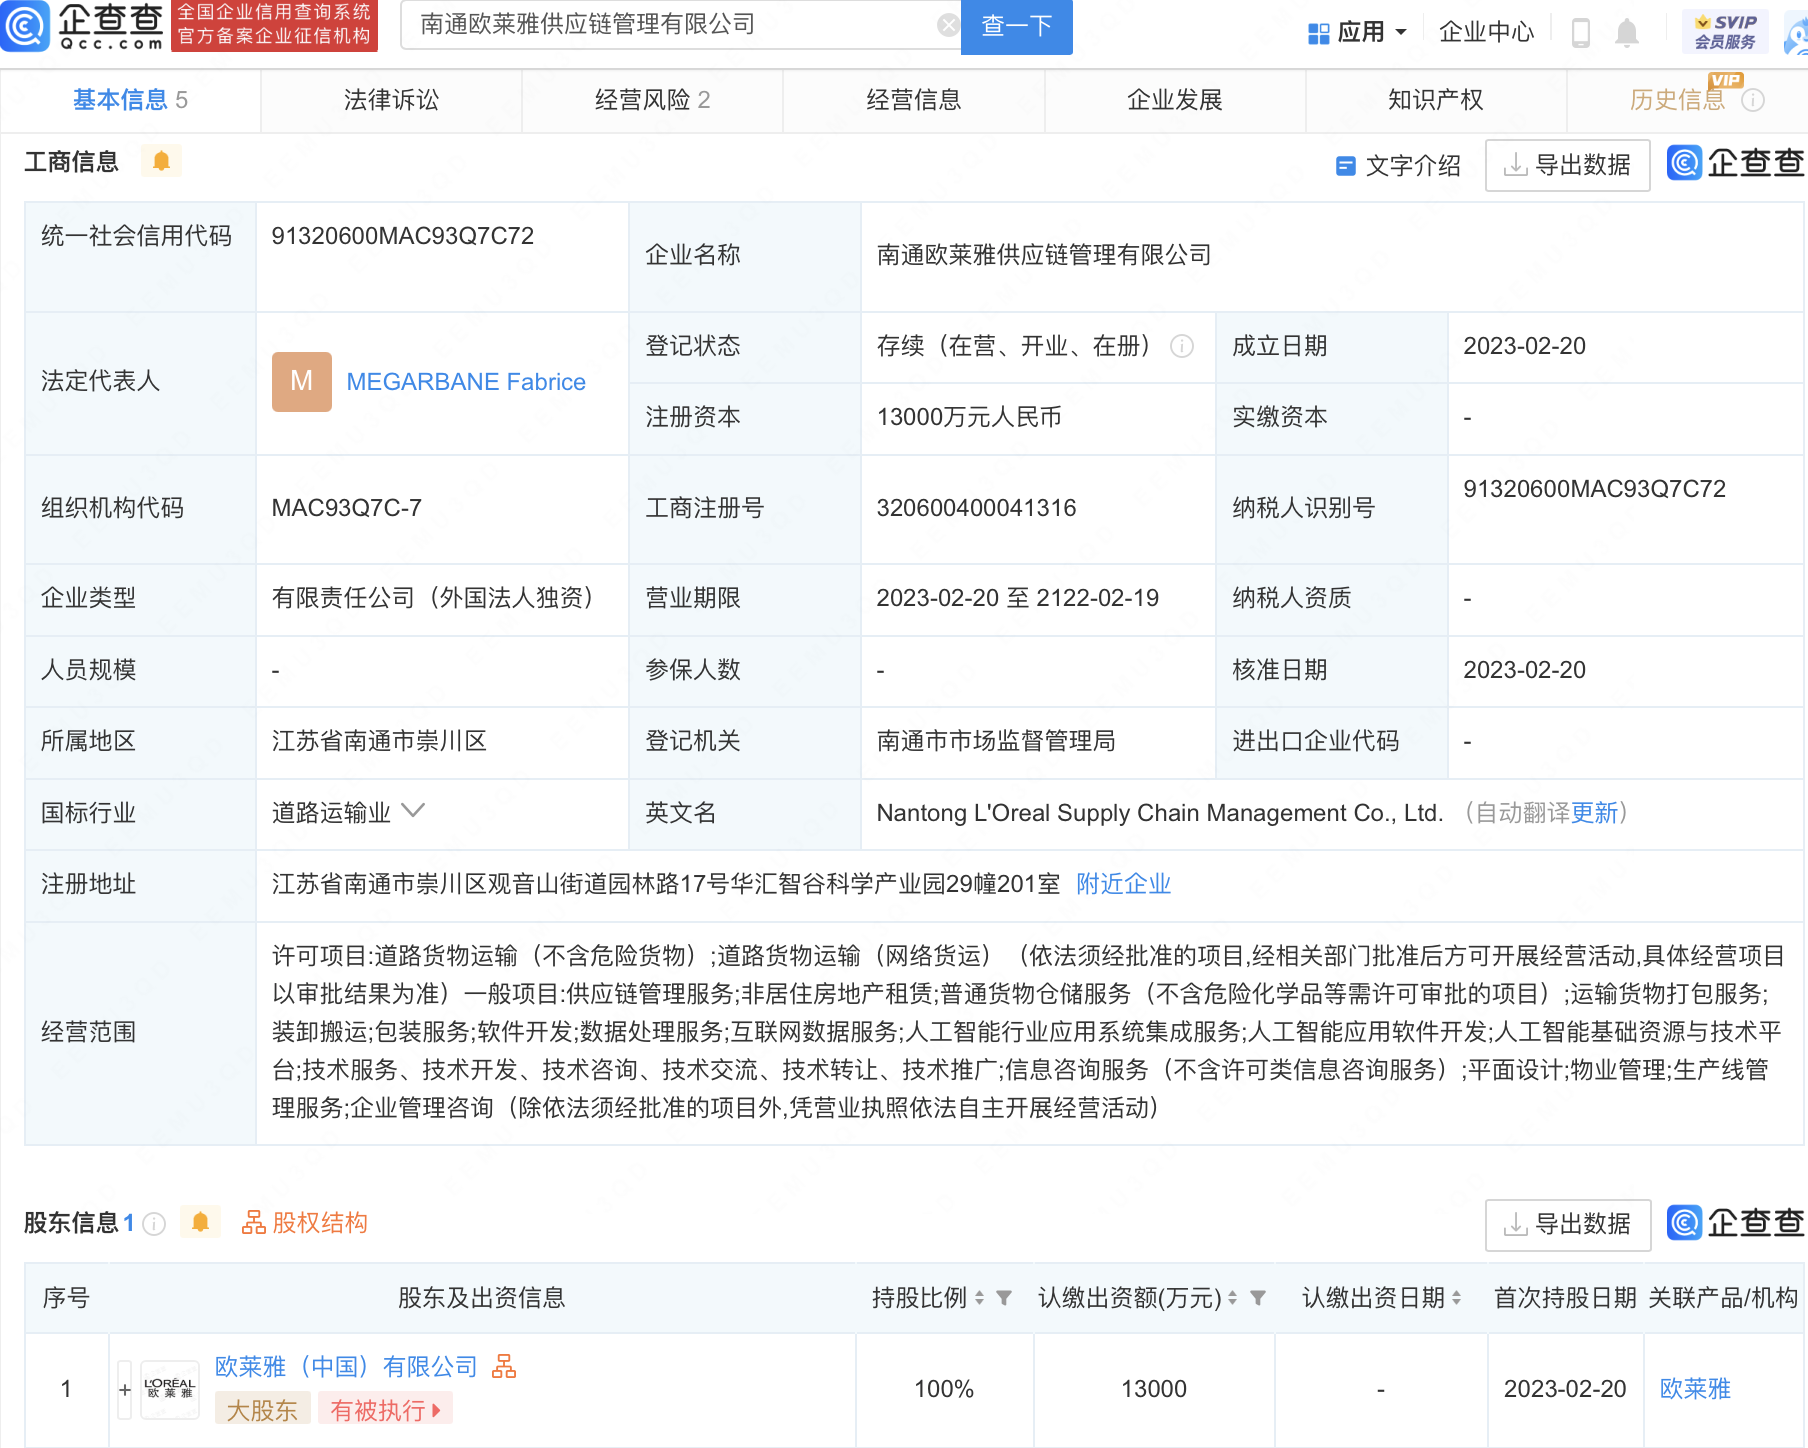Export business info via 导出数据
1808x1448 pixels.
[1567, 165]
